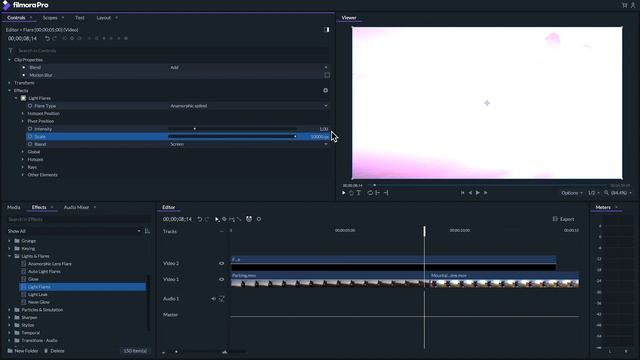
Task: Switch to the Layout tab
Action: (104, 18)
